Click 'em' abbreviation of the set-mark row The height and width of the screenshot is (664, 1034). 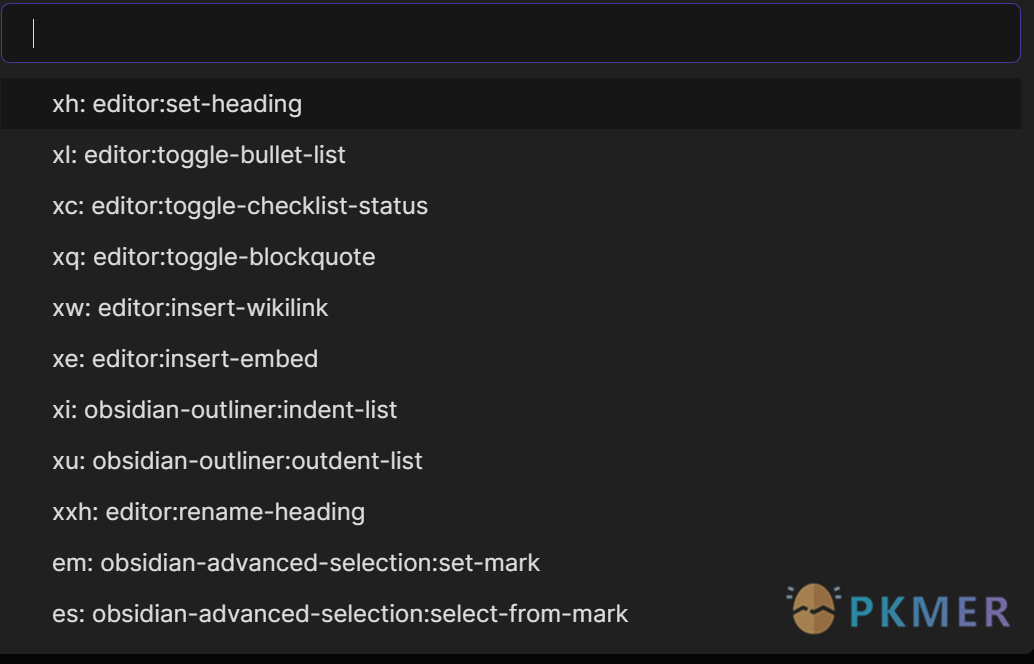(70, 563)
